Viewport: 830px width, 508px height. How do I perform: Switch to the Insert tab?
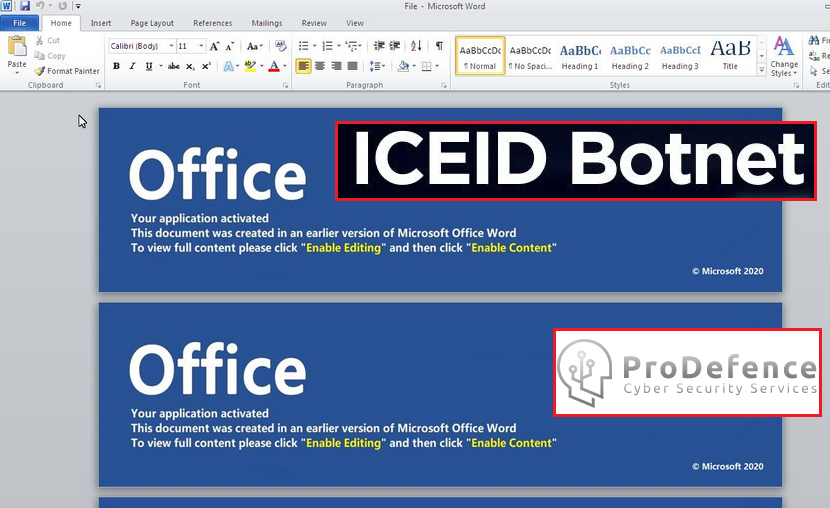click(x=101, y=23)
